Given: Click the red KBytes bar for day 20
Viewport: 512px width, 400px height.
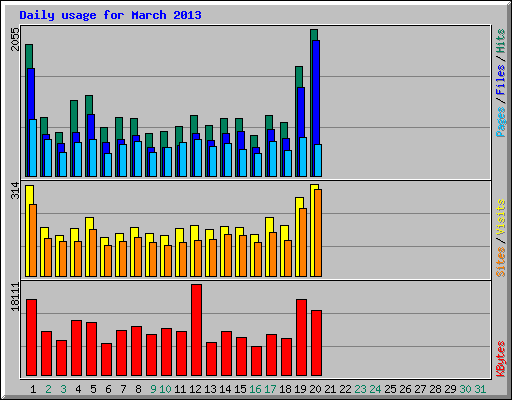Looking at the screenshot, I should coord(317,343).
